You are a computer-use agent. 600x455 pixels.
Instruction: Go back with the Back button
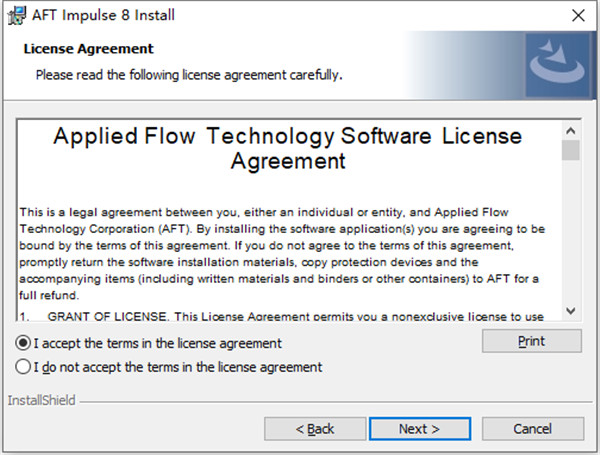(x=314, y=428)
